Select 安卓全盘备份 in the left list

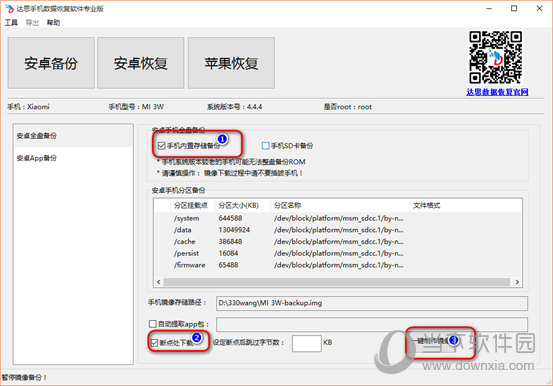(x=73, y=136)
